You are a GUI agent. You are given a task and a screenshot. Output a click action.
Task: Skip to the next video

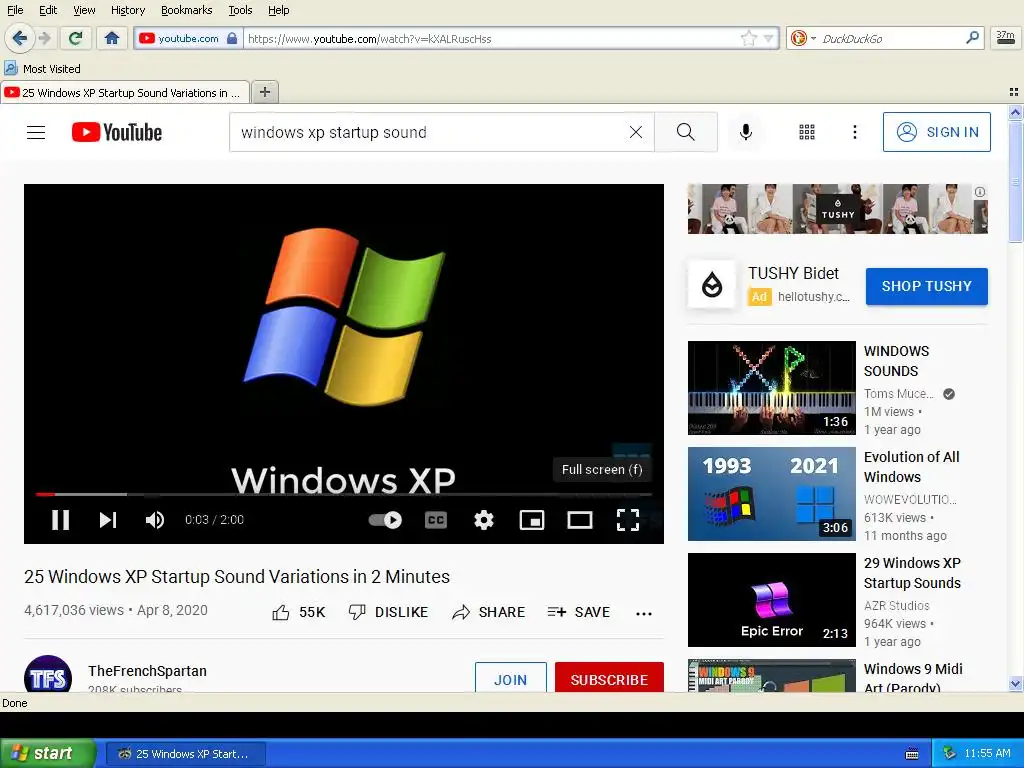pyautogui.click(x=108, y=520)
